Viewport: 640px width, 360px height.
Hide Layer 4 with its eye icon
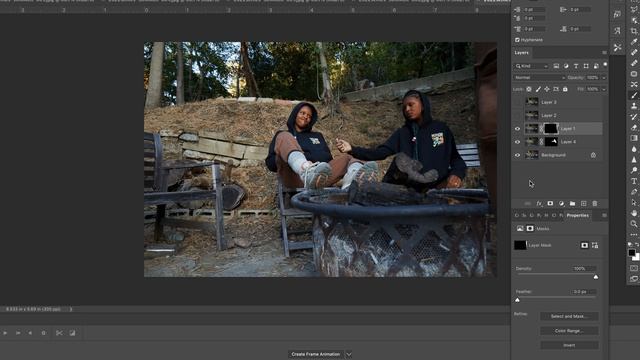(517, 142)
